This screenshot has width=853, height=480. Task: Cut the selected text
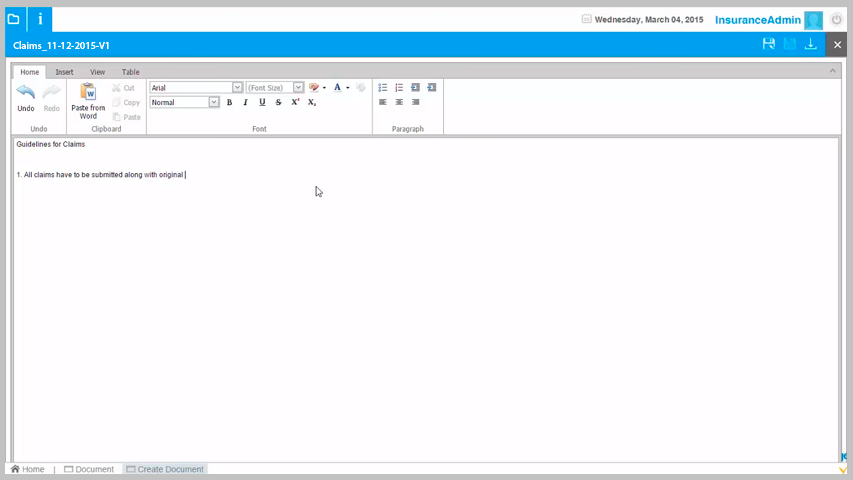tap(124, 88)
